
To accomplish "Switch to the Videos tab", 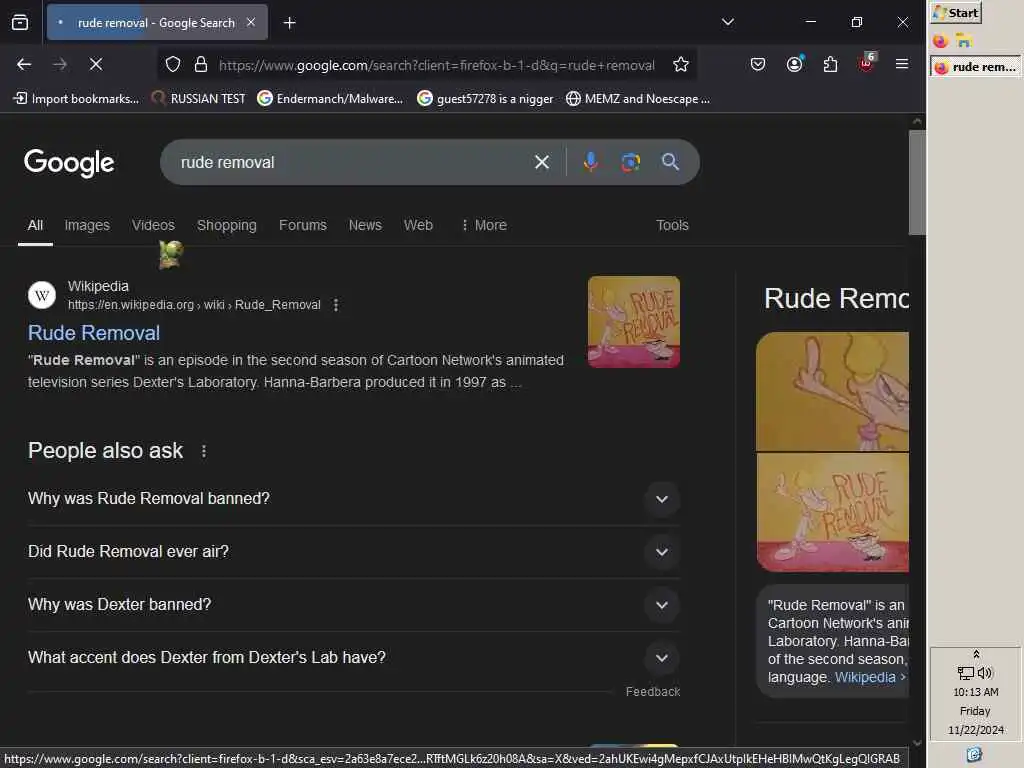I will [x=153, y=225].
